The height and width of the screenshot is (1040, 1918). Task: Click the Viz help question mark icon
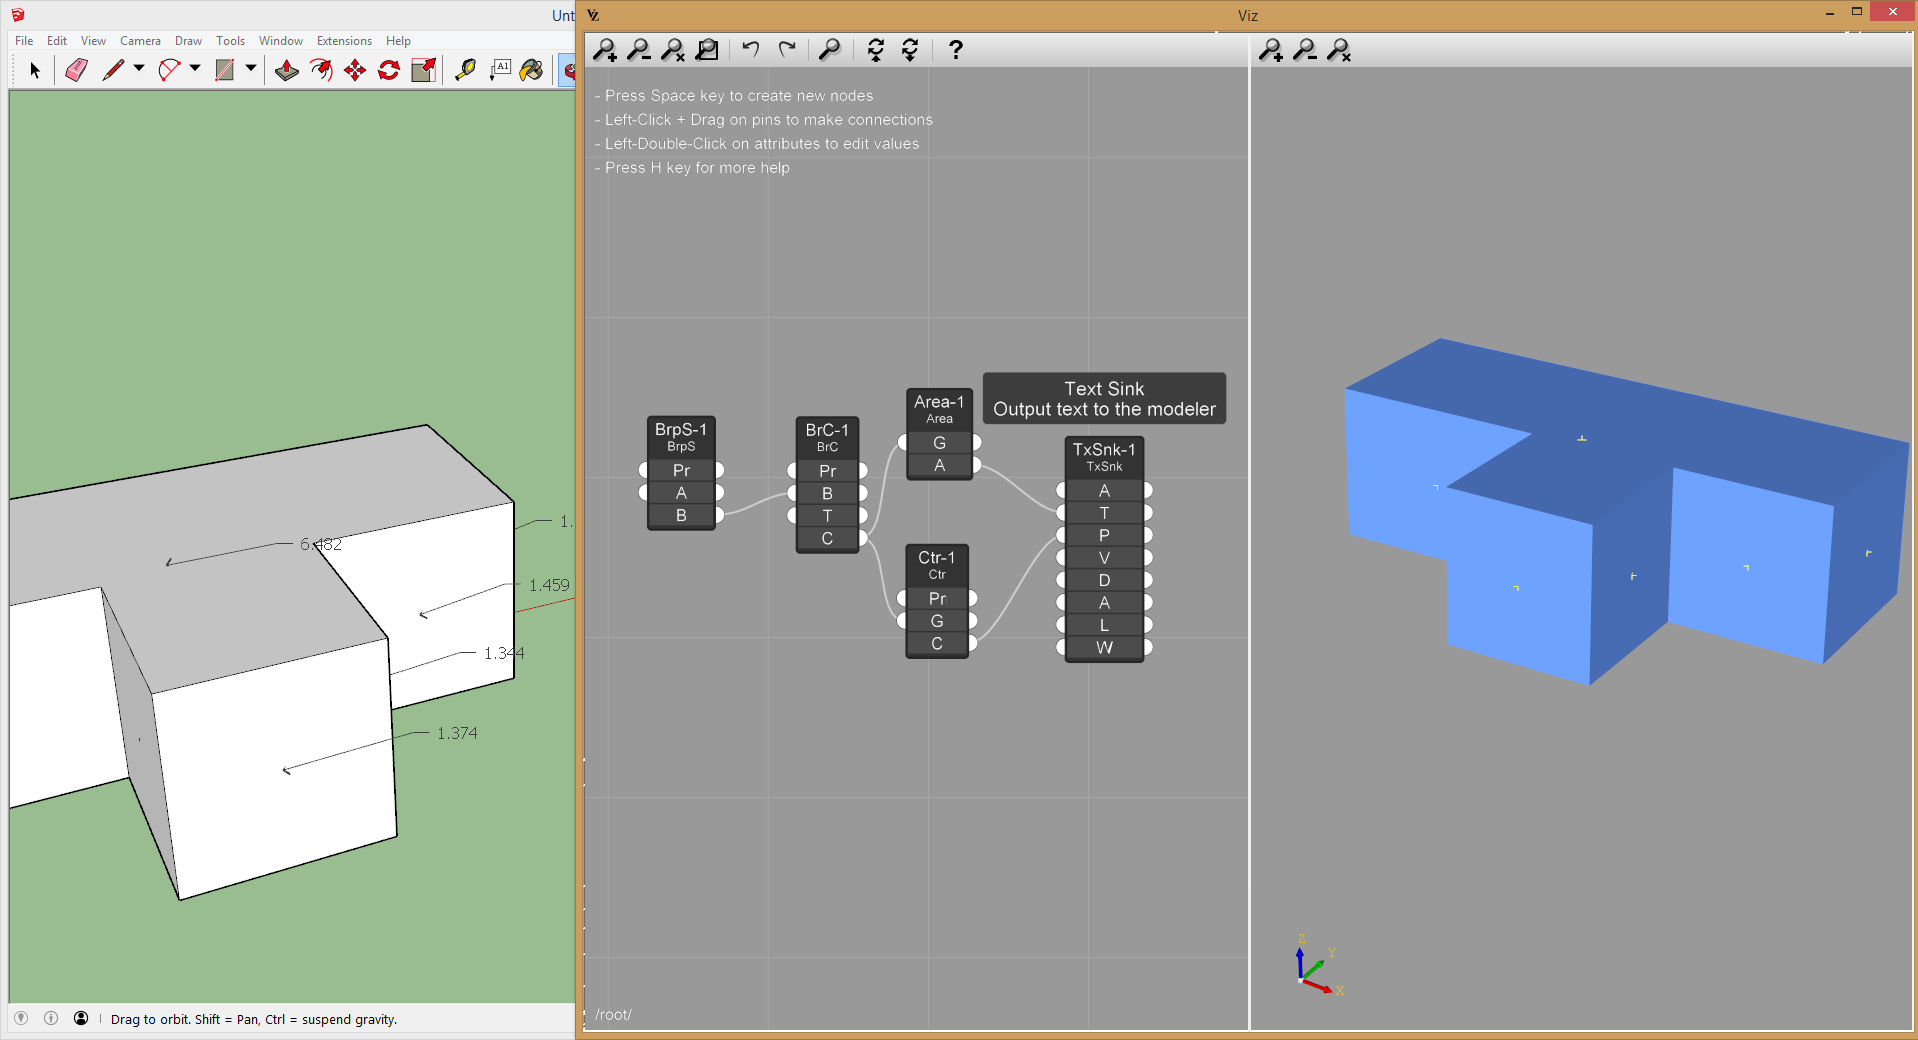coord(955,50)
